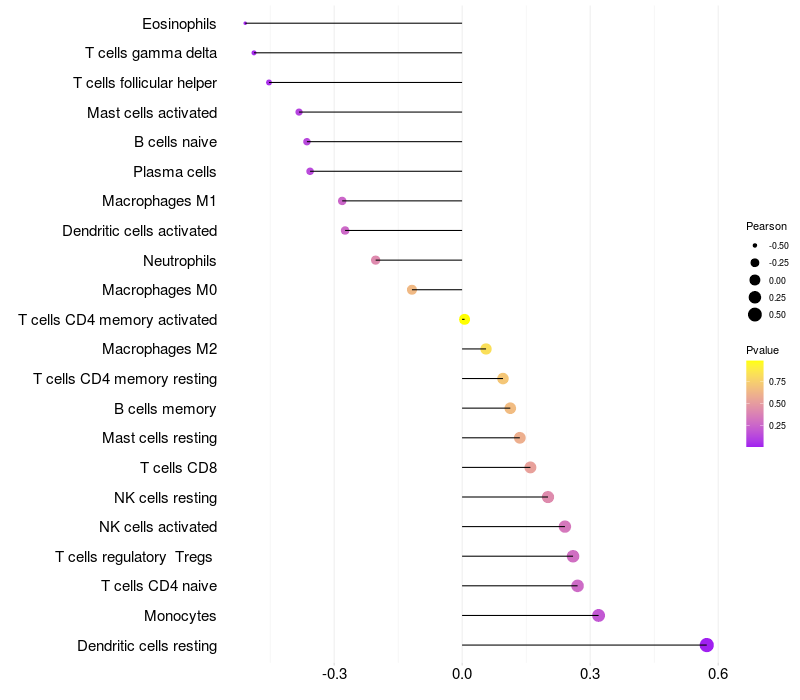Click the 0.50 Pearson legend circle

click(x=755, y=315)
